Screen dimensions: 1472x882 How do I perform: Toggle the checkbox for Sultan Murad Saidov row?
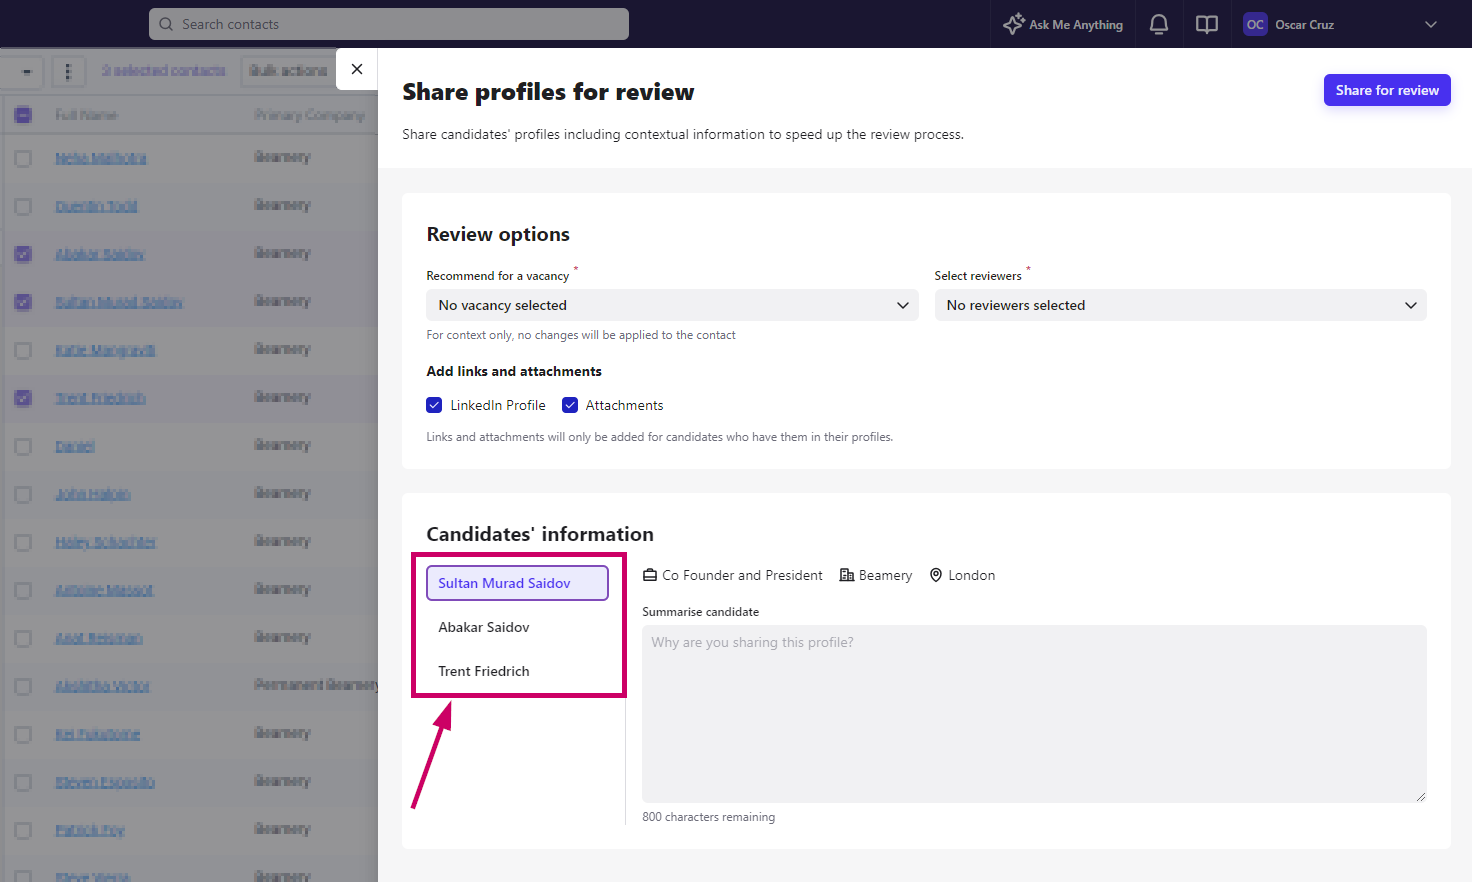click(23, 302)
